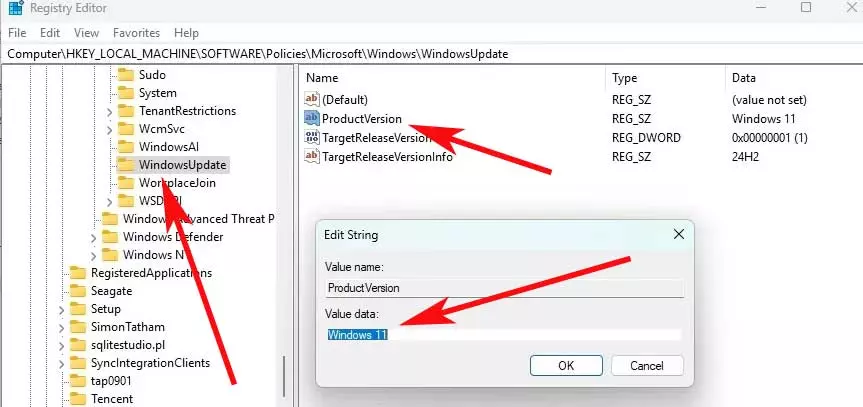Select the WindowsUpdate folder icon
Image resolution: width=863 pixels, height=407 pixels.
[x=126, y=165]
